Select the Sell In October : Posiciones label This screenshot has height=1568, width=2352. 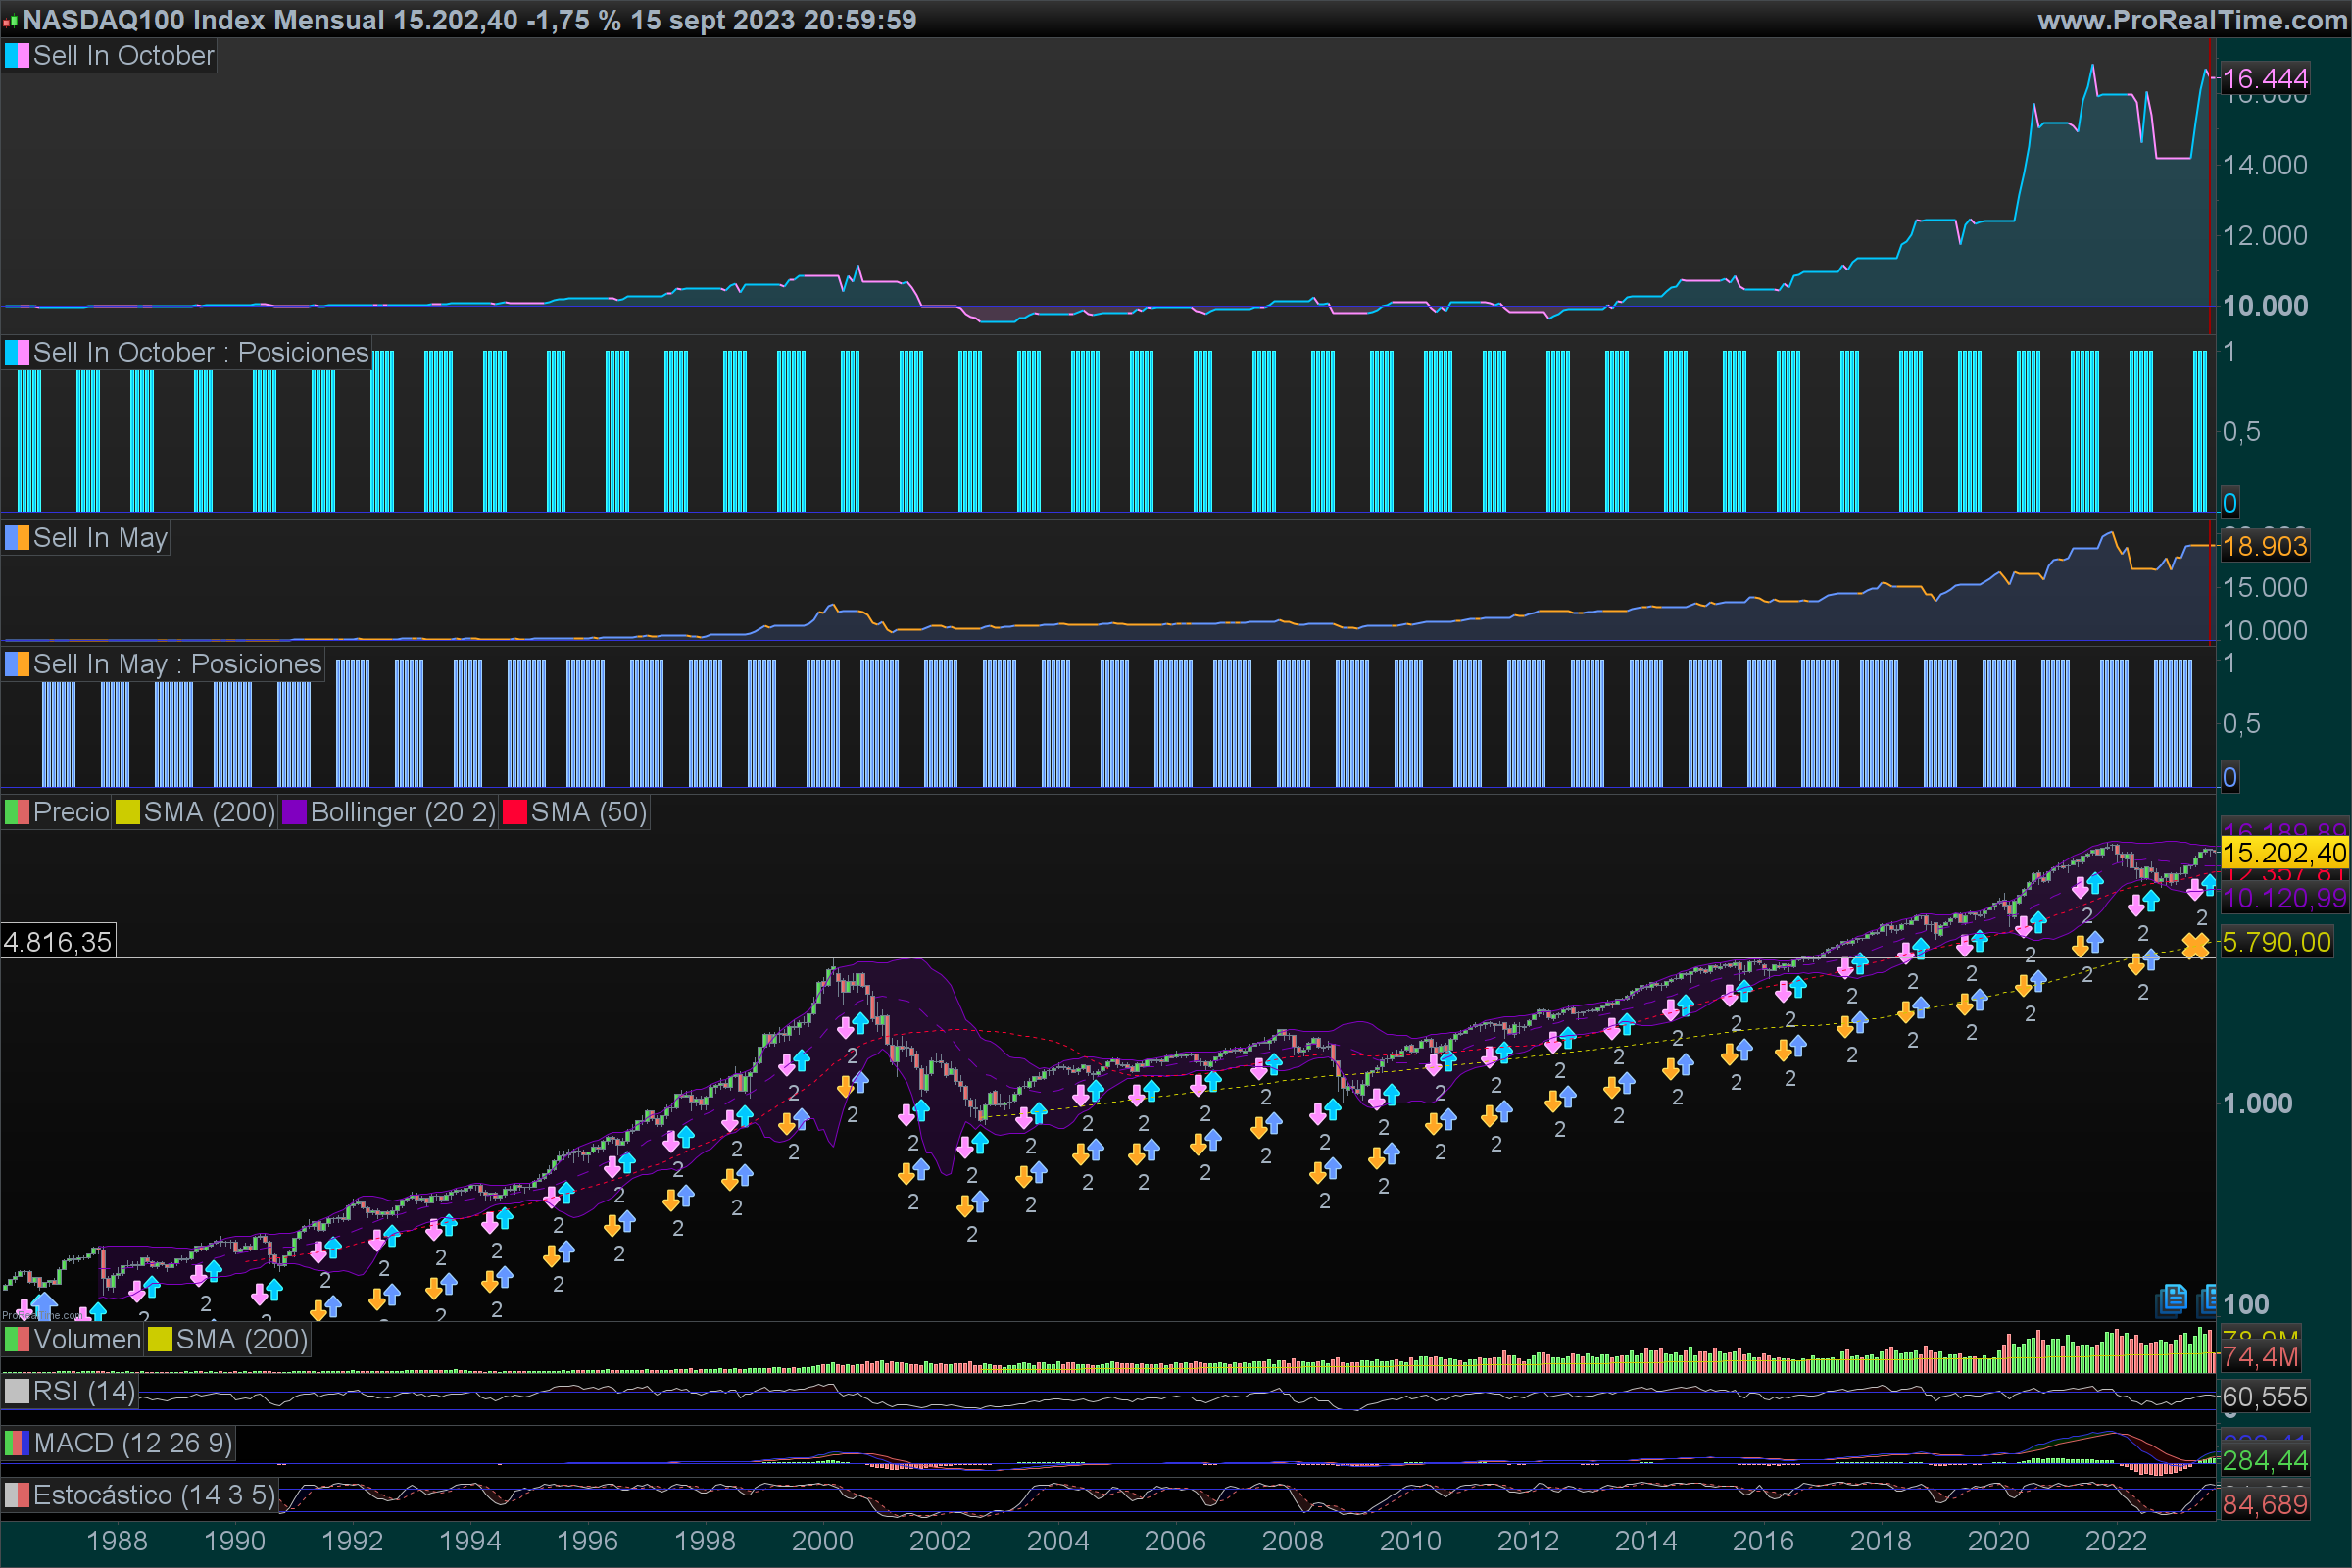(201, 353)
